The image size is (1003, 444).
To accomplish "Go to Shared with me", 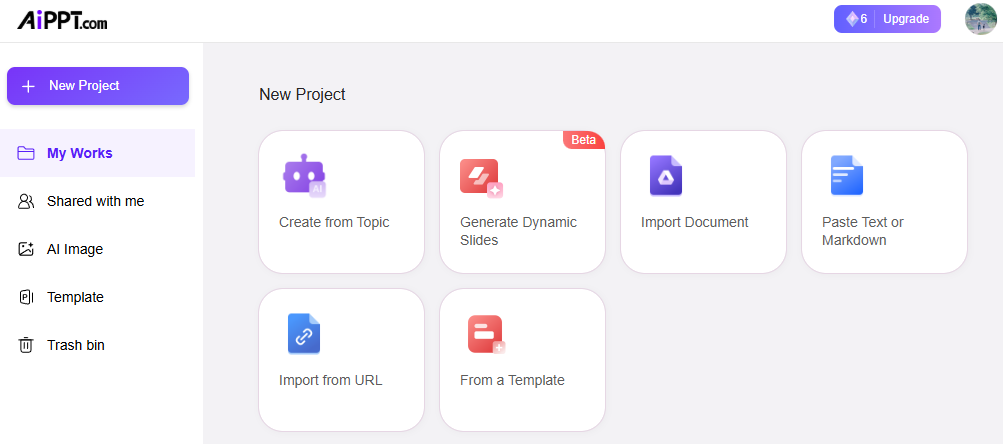I will click(95, 201).
